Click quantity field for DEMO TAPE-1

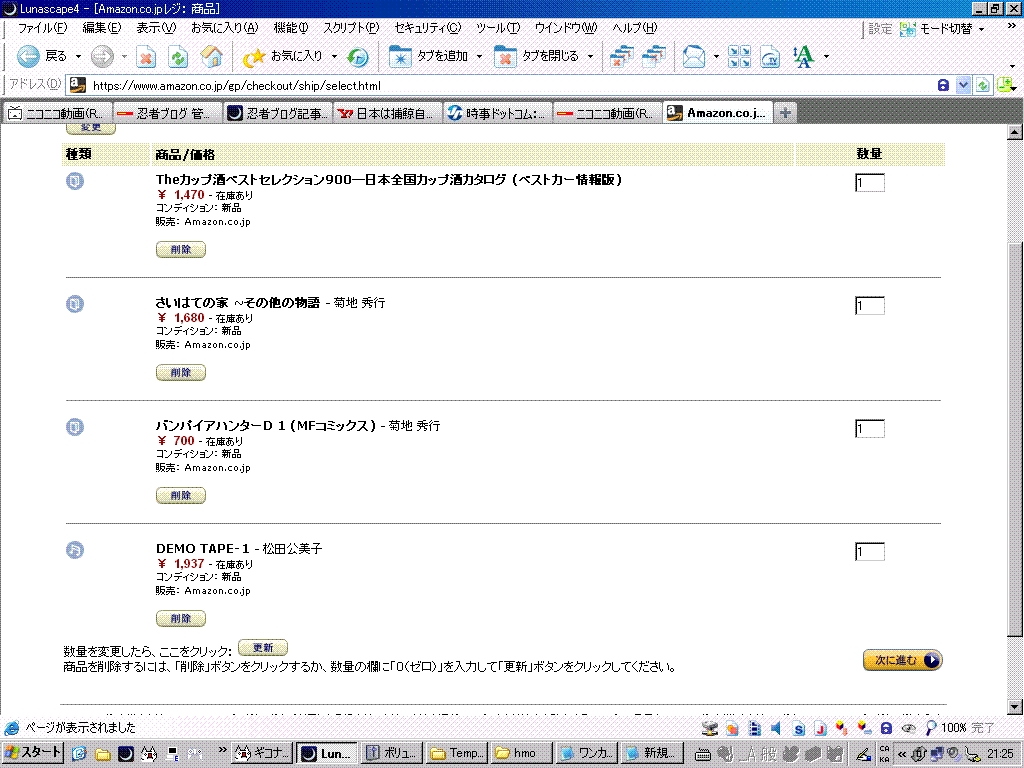click(870, 552)
